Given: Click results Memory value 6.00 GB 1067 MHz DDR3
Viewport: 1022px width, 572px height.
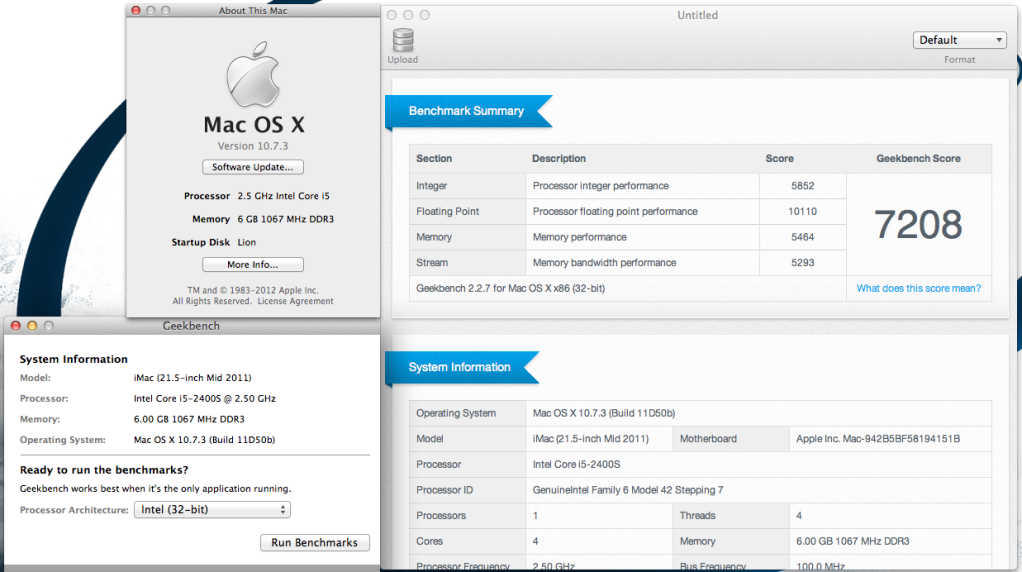Looking at the screenshot, I should coord(852,541).
